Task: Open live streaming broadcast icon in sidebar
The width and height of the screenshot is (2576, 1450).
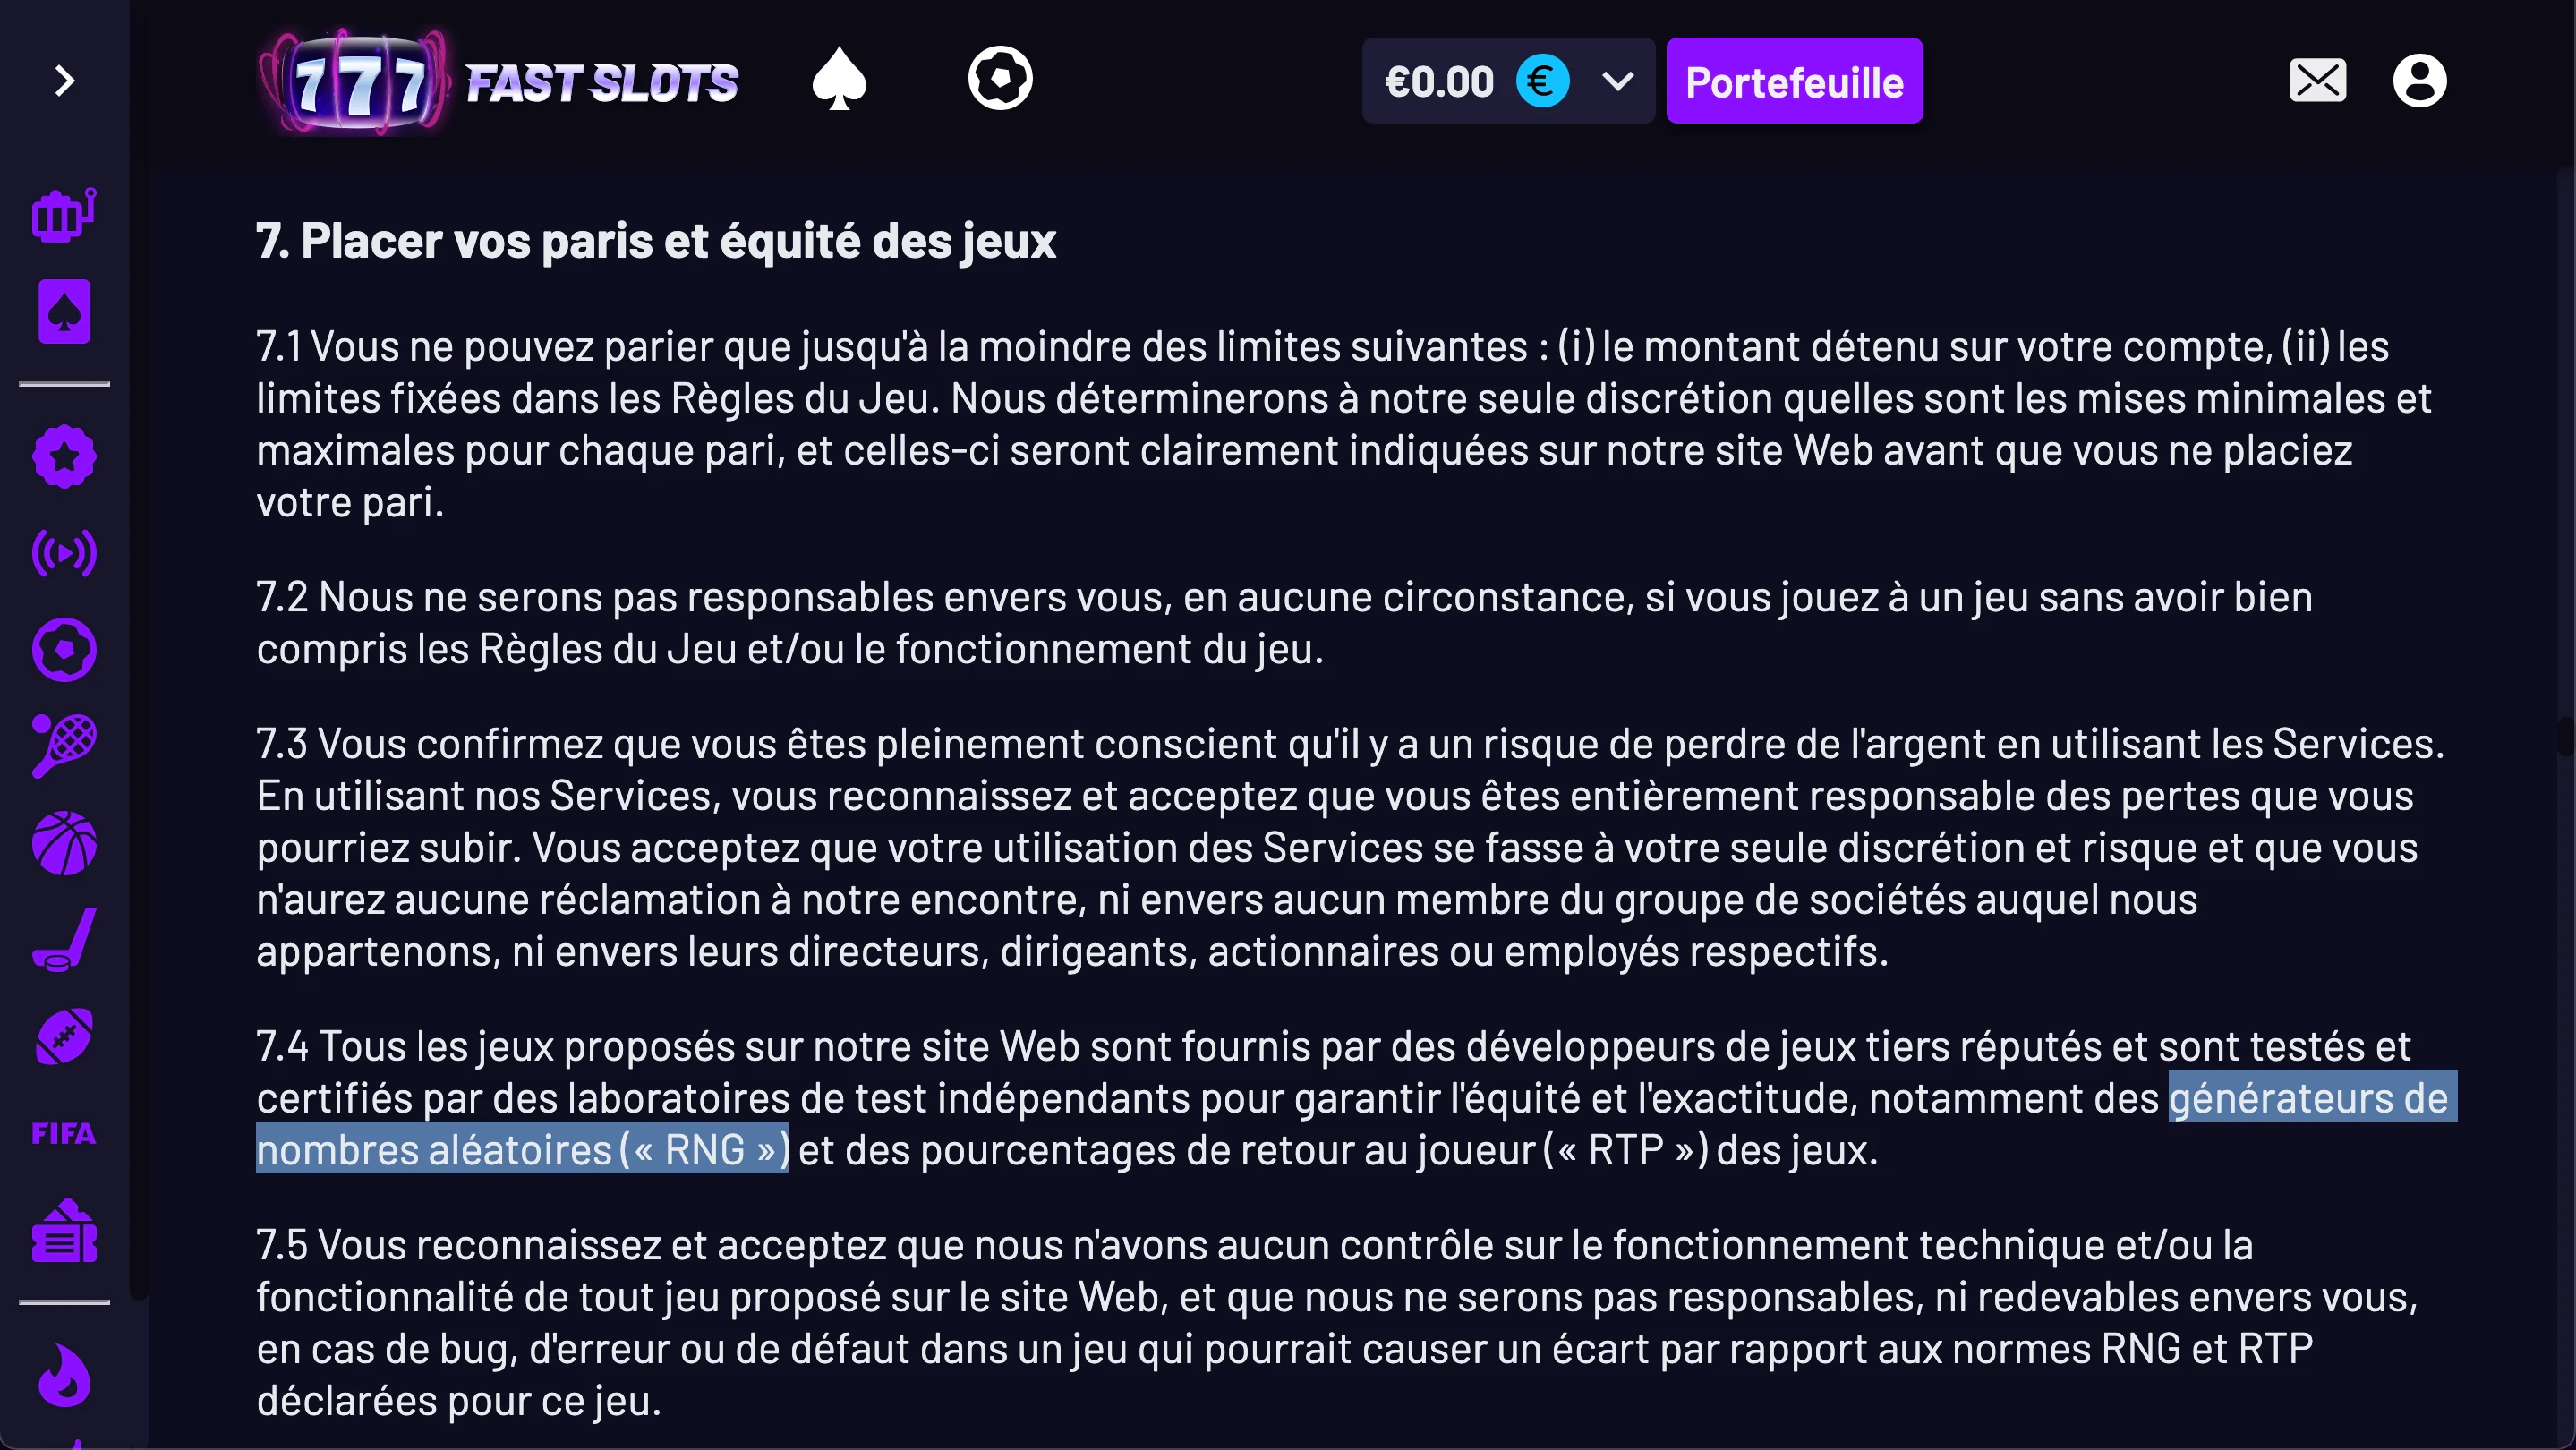Action: pyautogui.click(x=64, y=553)
